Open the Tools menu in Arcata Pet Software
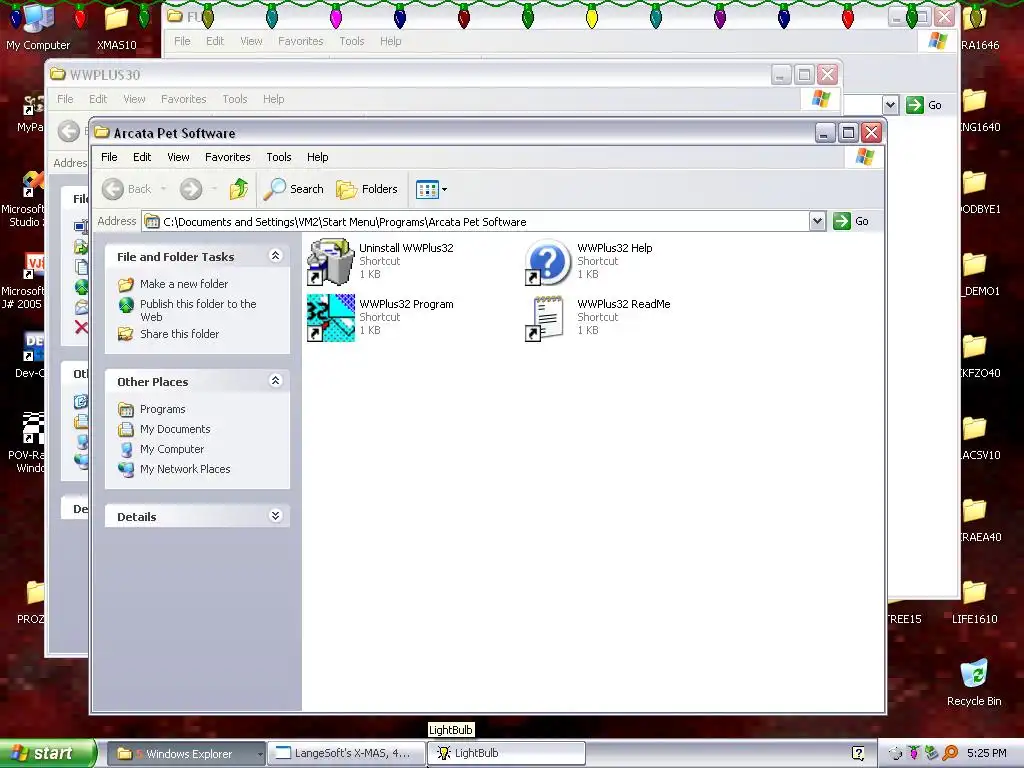 [x=279, y=157]
